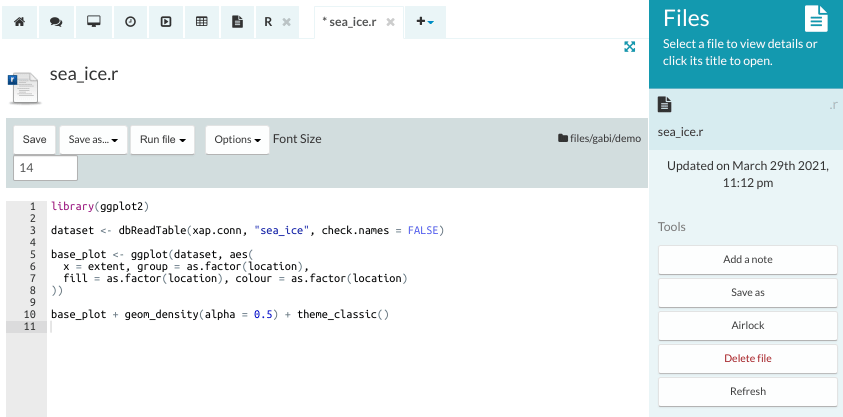
Task: Click the play button tab icon
Action: pyautogui.click(x=166, y=21)
